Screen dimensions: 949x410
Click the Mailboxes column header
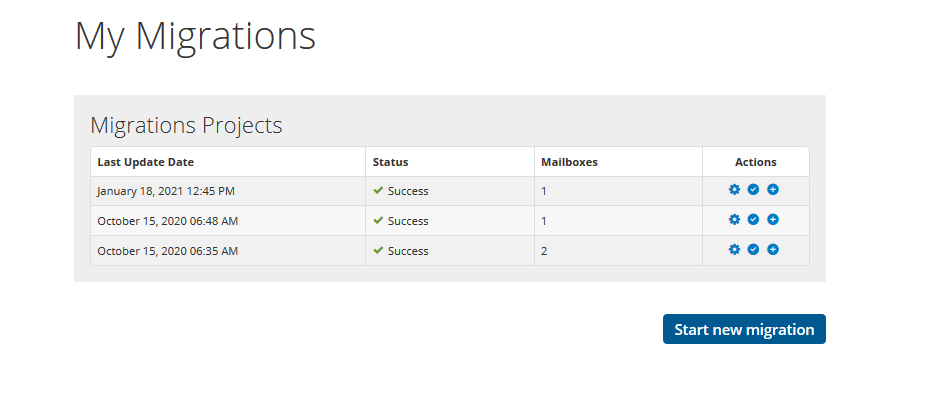(x=570, y=162)
